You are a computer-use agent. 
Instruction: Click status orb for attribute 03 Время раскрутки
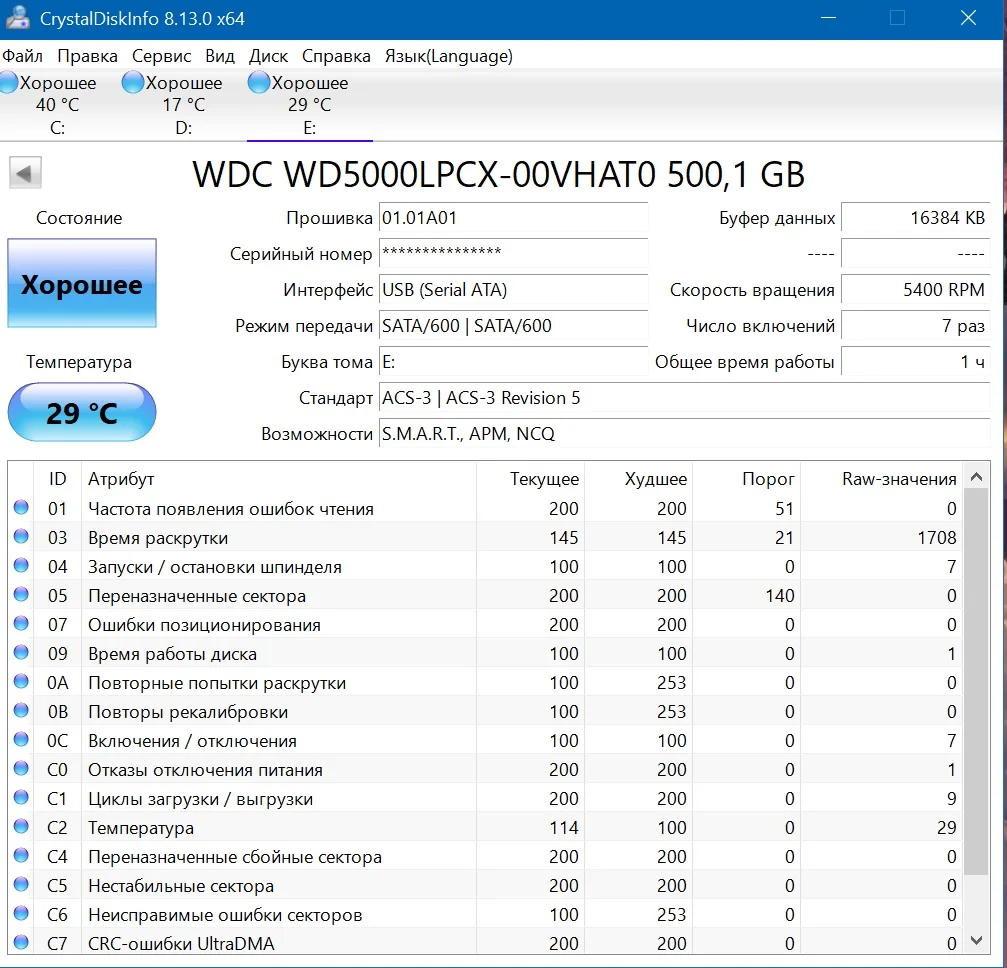point(21,536)
